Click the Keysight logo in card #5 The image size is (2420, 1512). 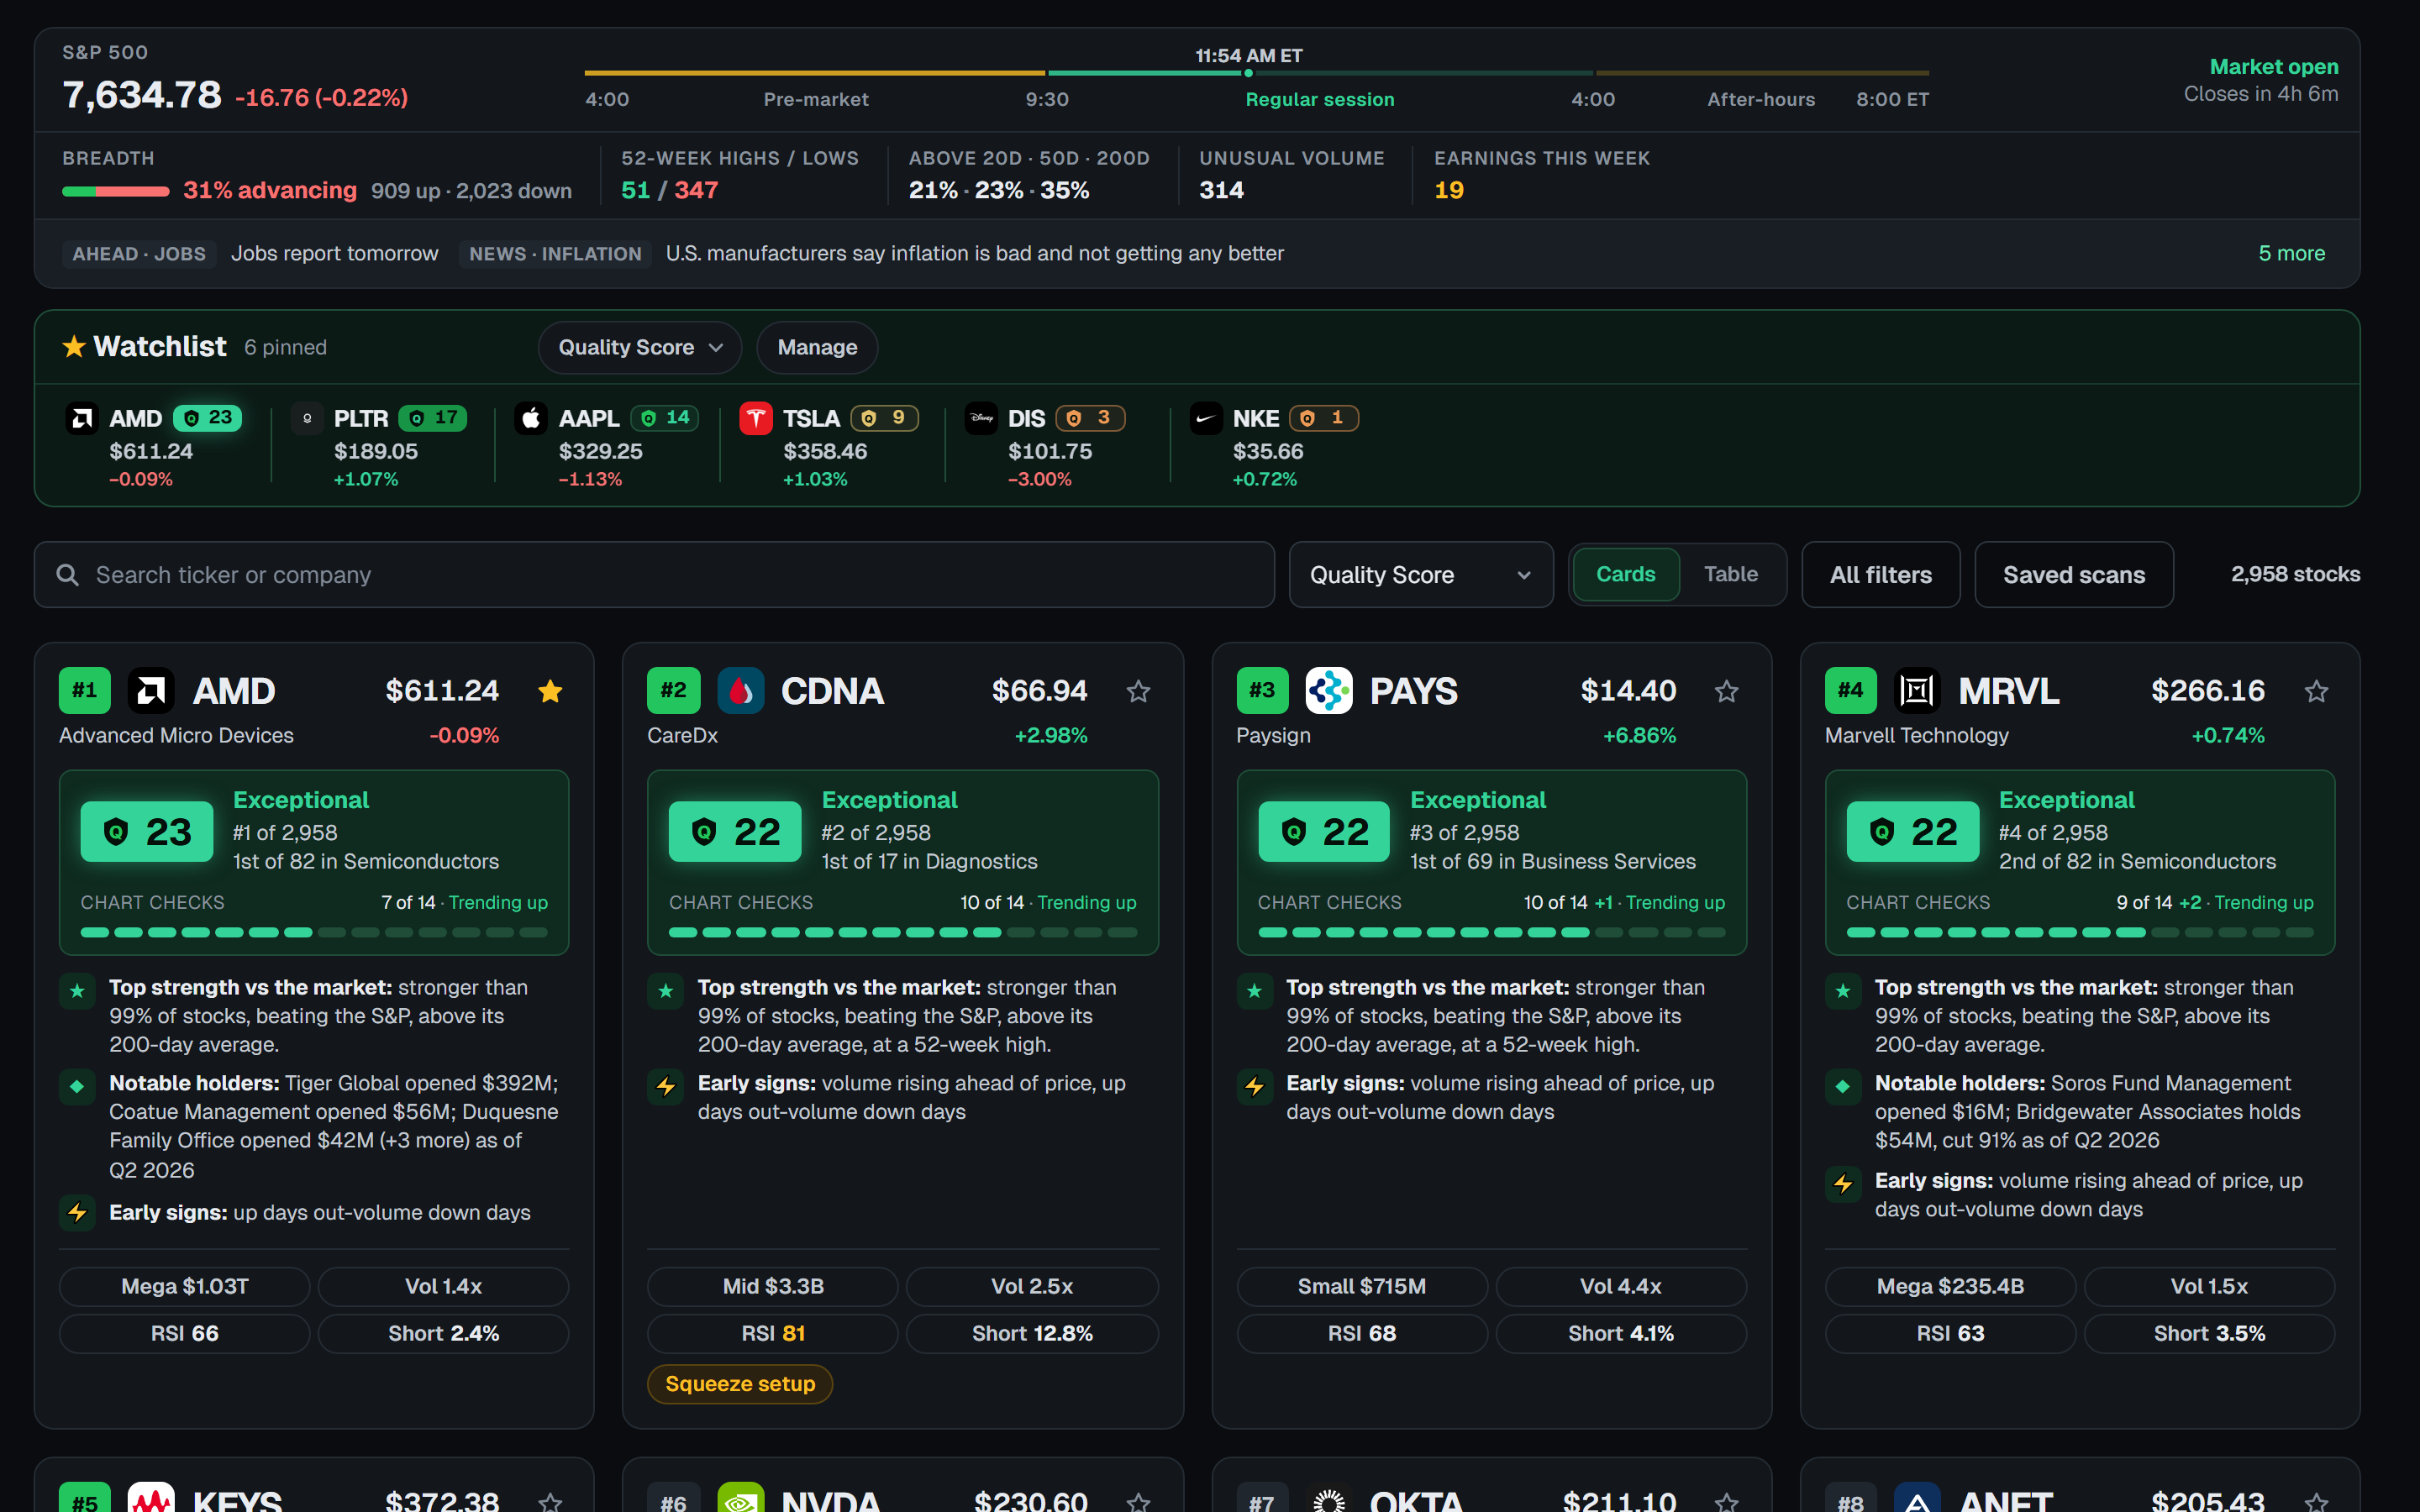pyautogui.click(x=151, y=1497)
